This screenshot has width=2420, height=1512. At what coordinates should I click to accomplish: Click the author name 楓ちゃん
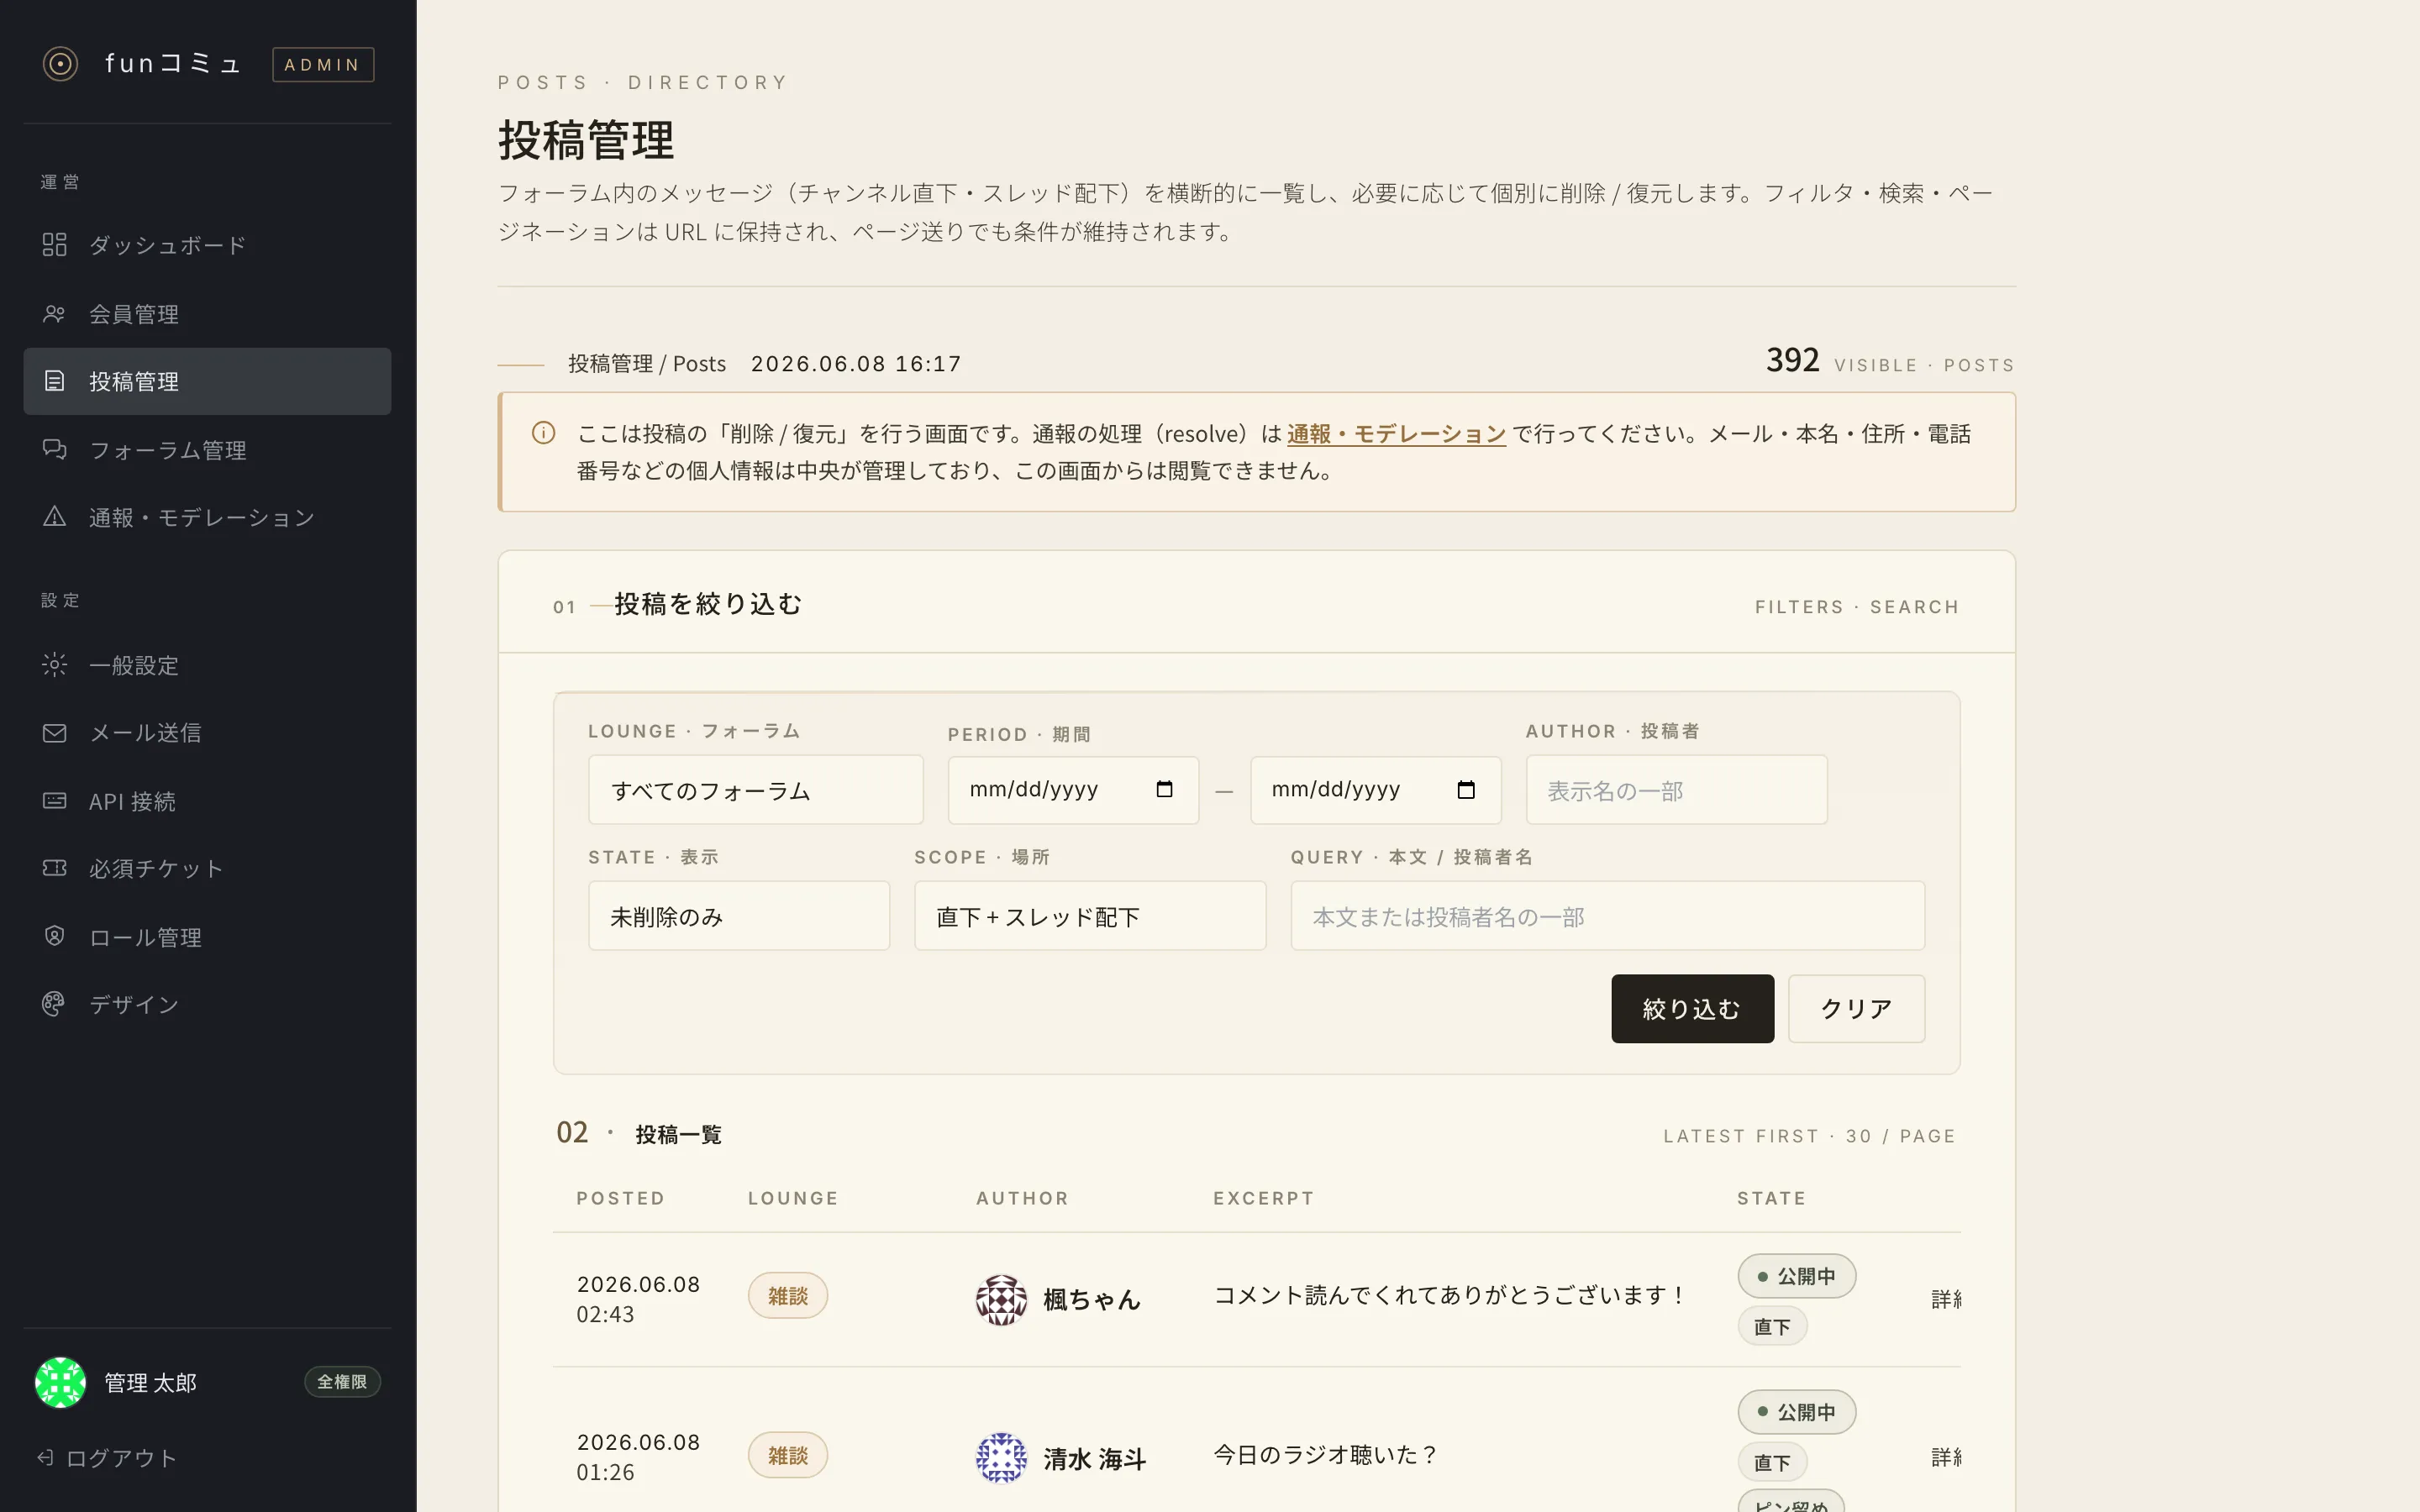pos(1091,1299)
